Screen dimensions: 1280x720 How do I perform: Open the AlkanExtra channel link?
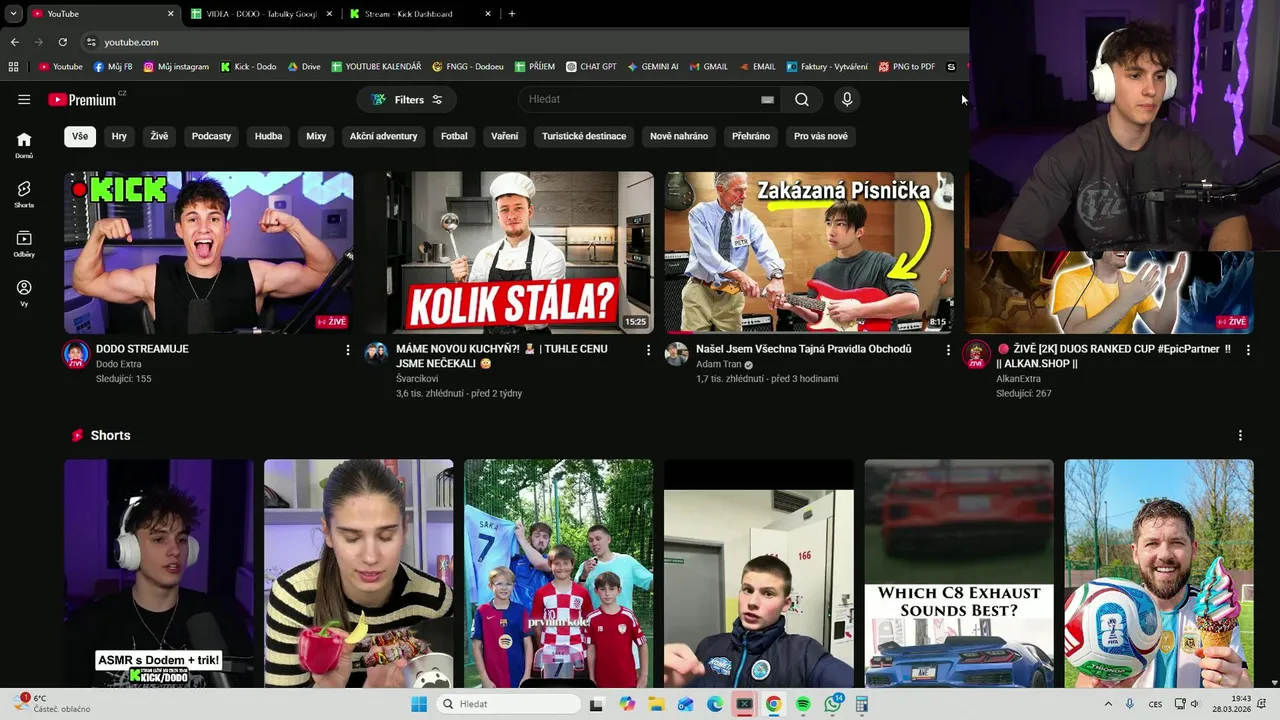(x=1018, y=379)
